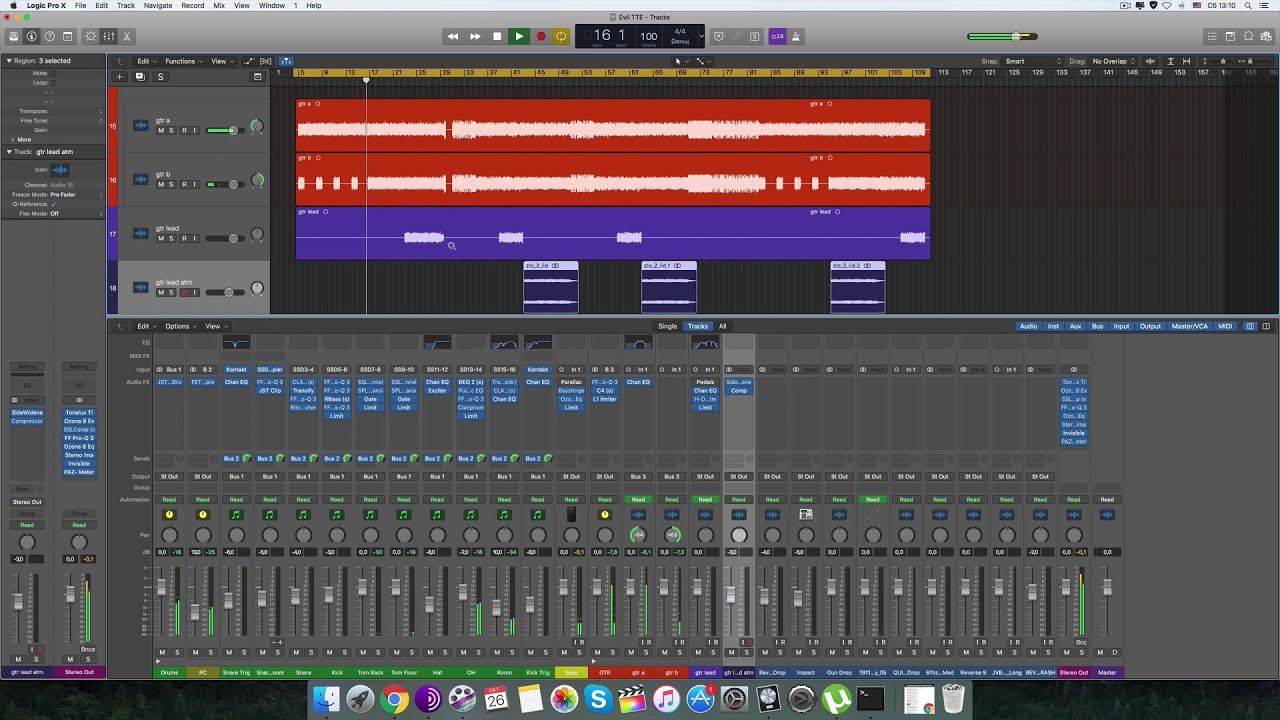Screen dimensions: 1280x720
Task: Mute the gtr lead track
Action: [x=160, y=238]
